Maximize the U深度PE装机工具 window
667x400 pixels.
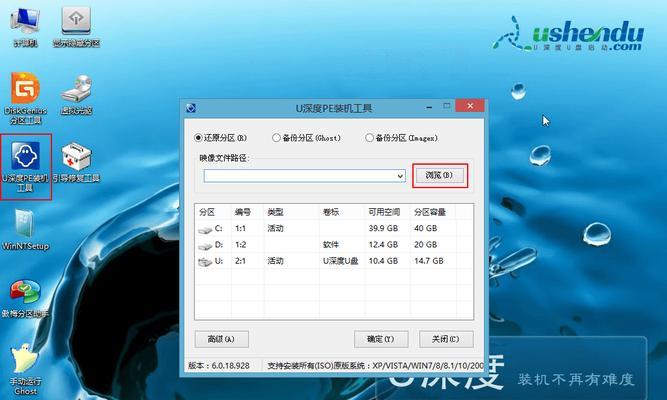(x=447, y=106)
